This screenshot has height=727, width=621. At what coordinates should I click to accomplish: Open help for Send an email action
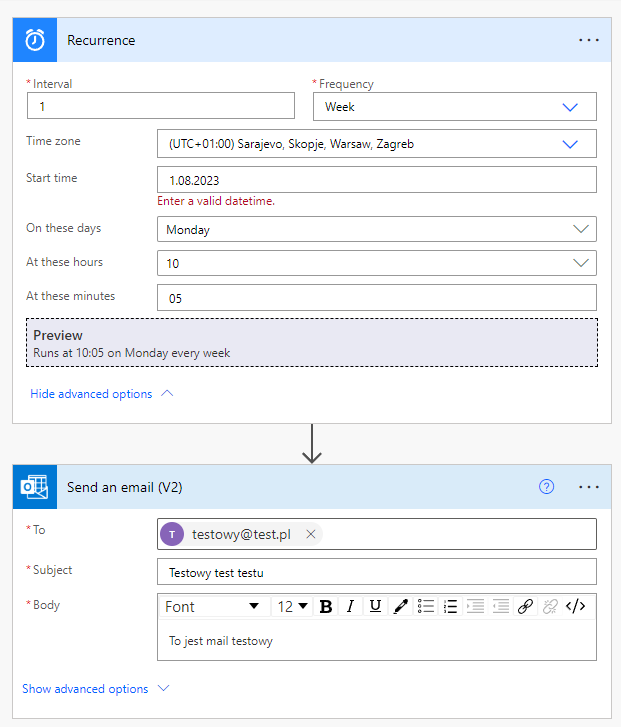546,487
